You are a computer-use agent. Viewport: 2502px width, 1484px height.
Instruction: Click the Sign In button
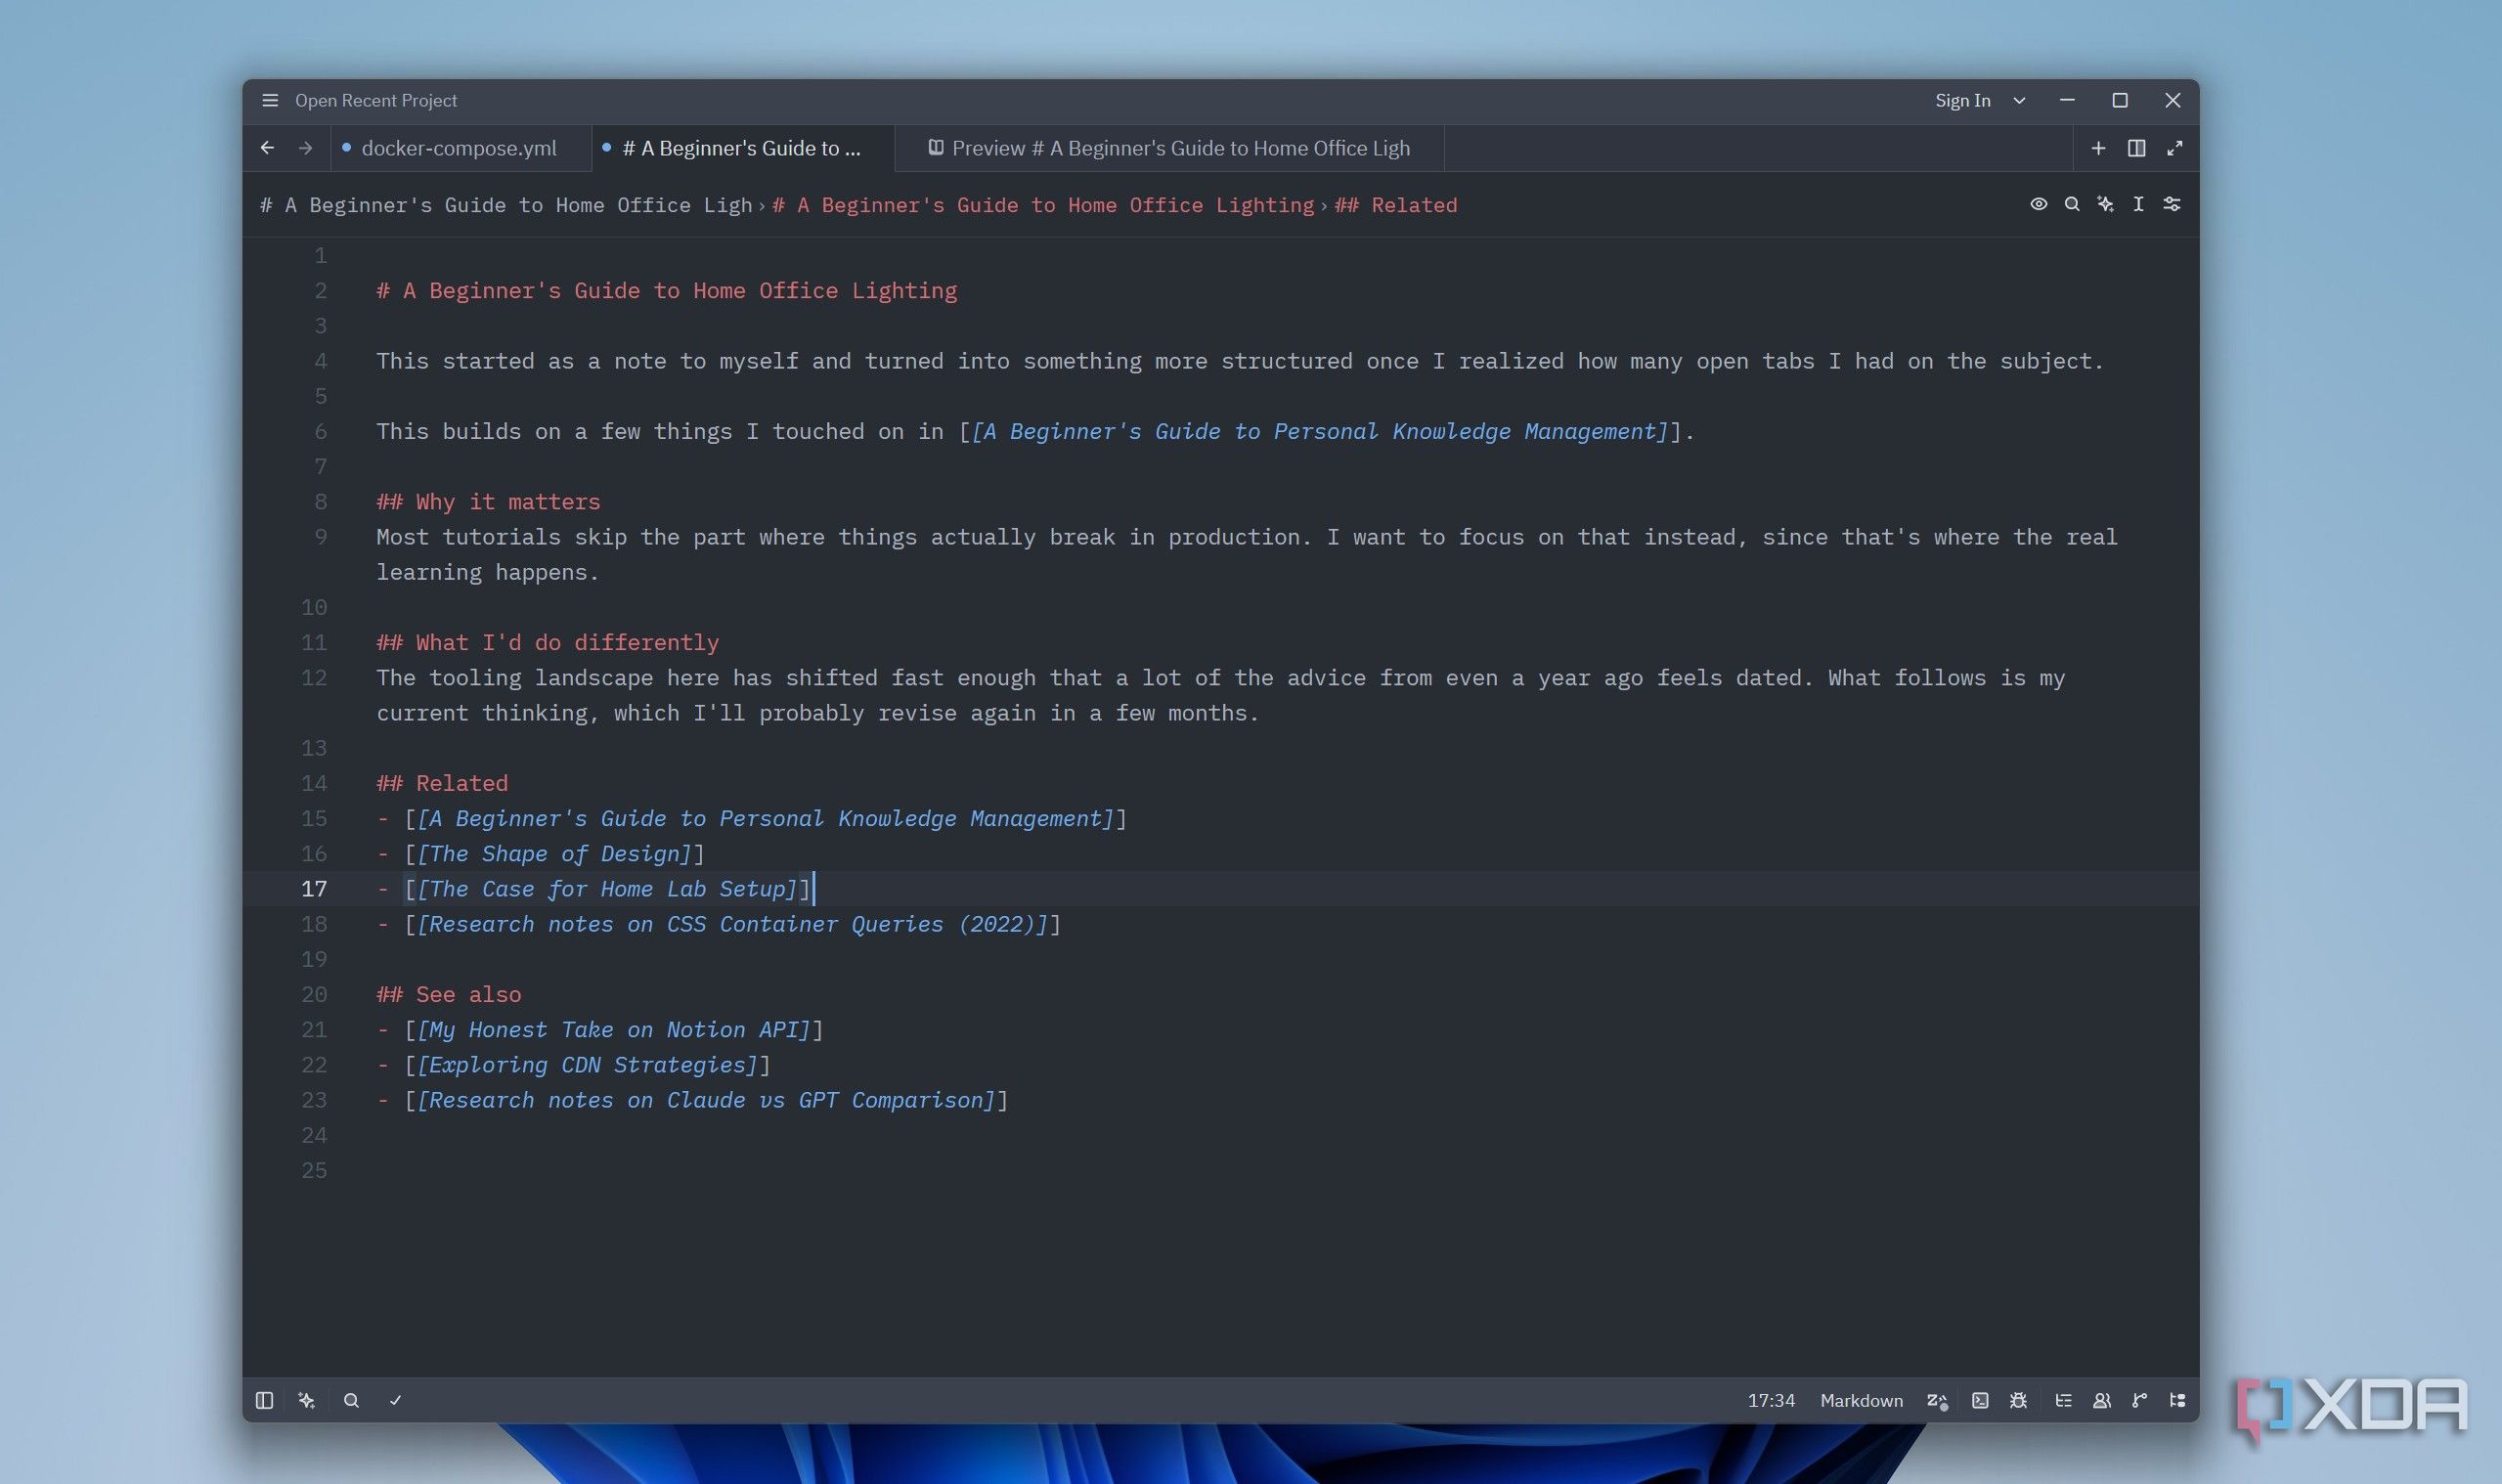(x=1962, y=100)
